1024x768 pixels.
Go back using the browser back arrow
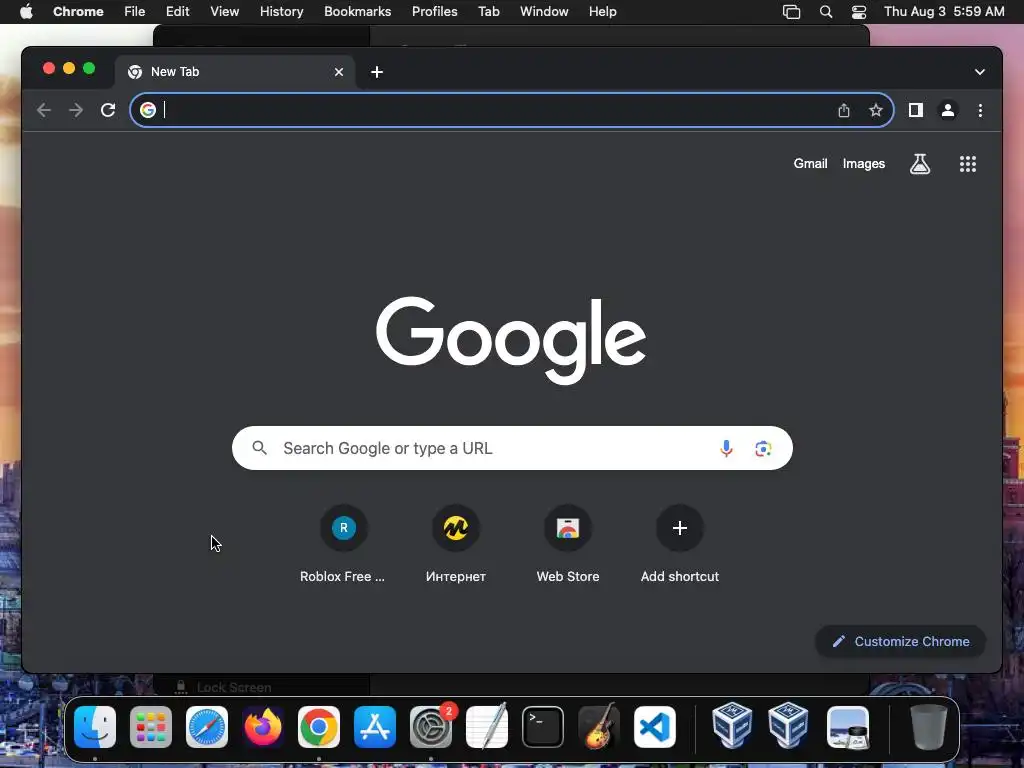point(44,110)
